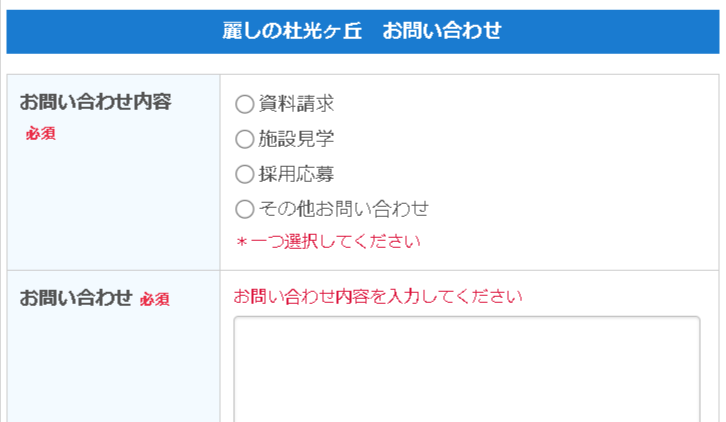Select the その他お問い合わせ radio button

[244, 210]
